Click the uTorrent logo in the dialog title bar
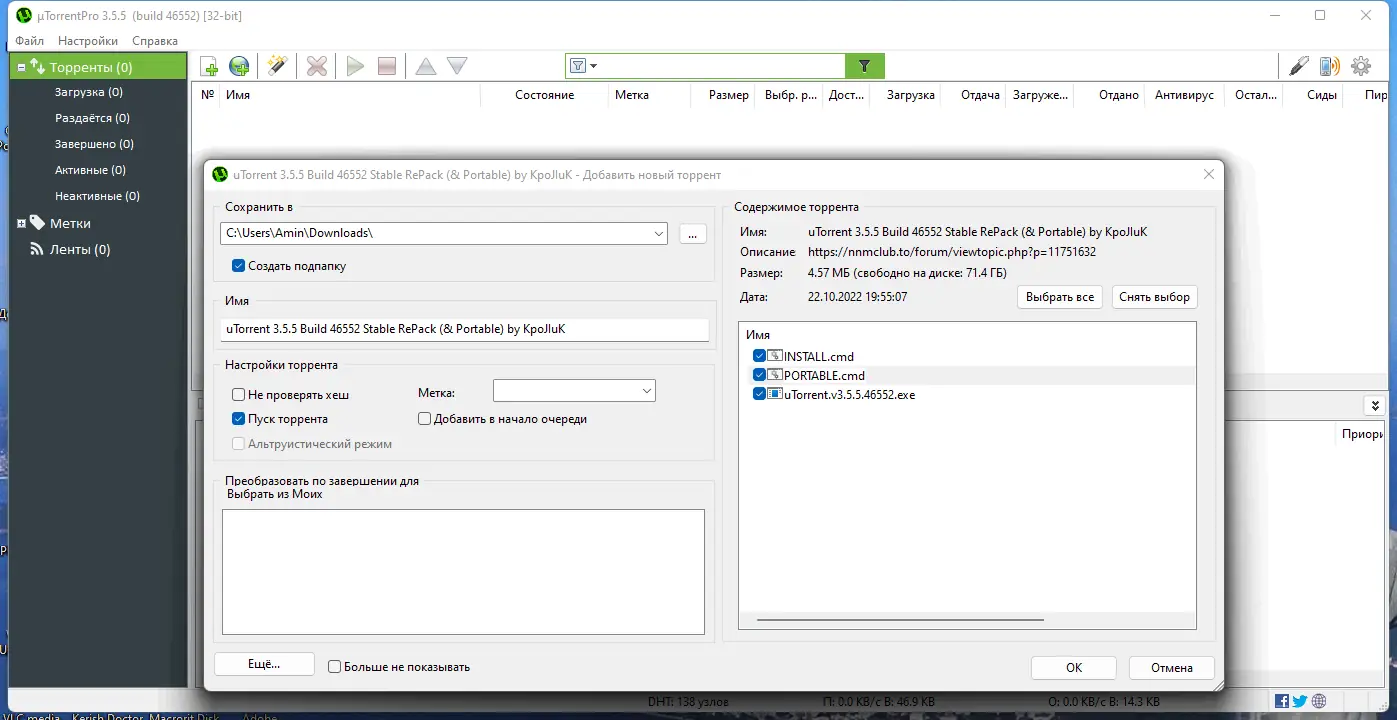Viewport: 1397px width, 720px height. (x=220, y=174)
